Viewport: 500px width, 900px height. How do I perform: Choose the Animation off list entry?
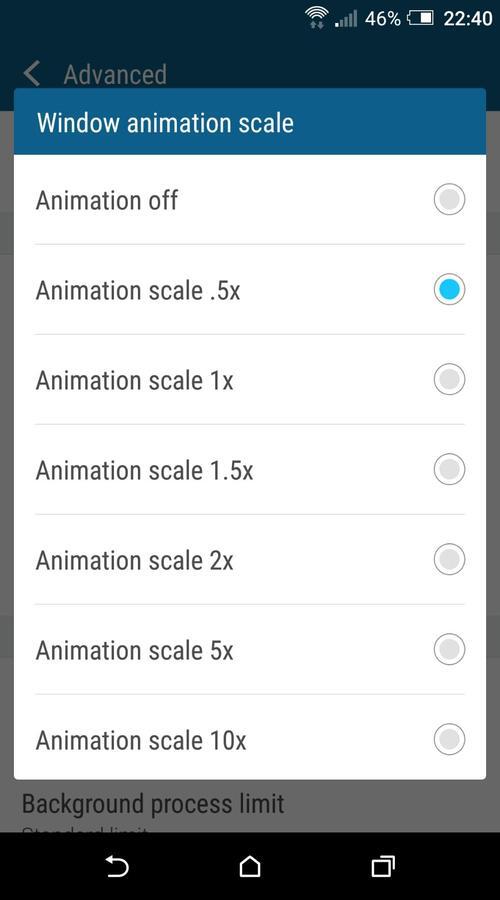pos(250,199)
